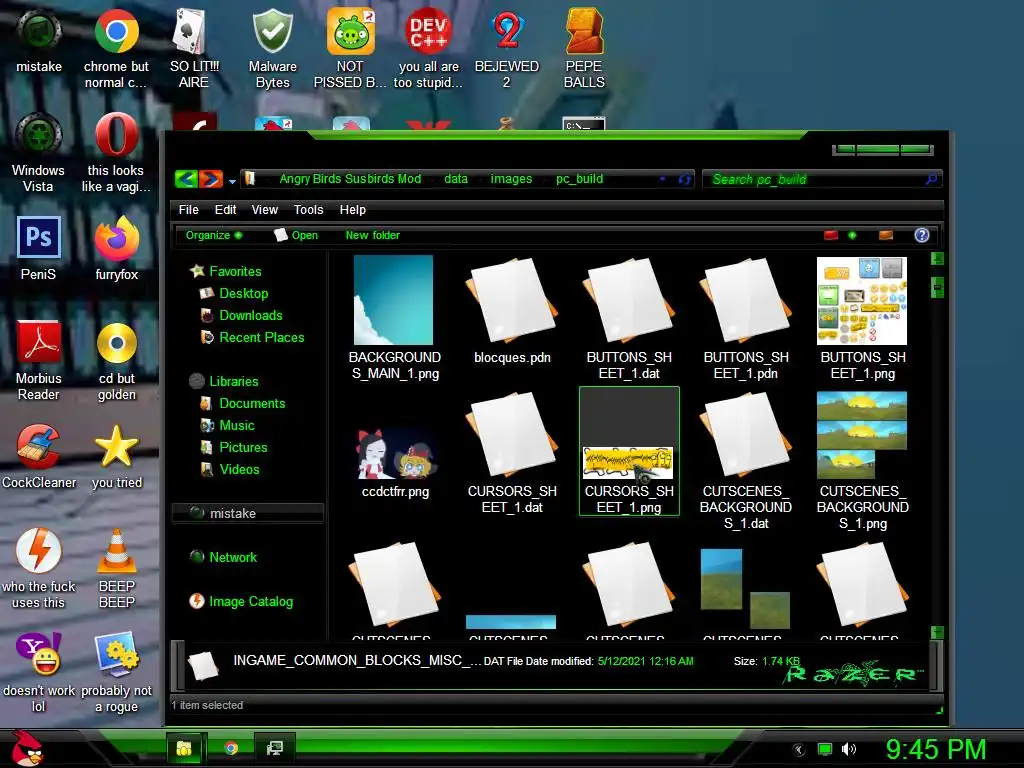
Task: Open the Tools menu
Action: click(308, 210)
